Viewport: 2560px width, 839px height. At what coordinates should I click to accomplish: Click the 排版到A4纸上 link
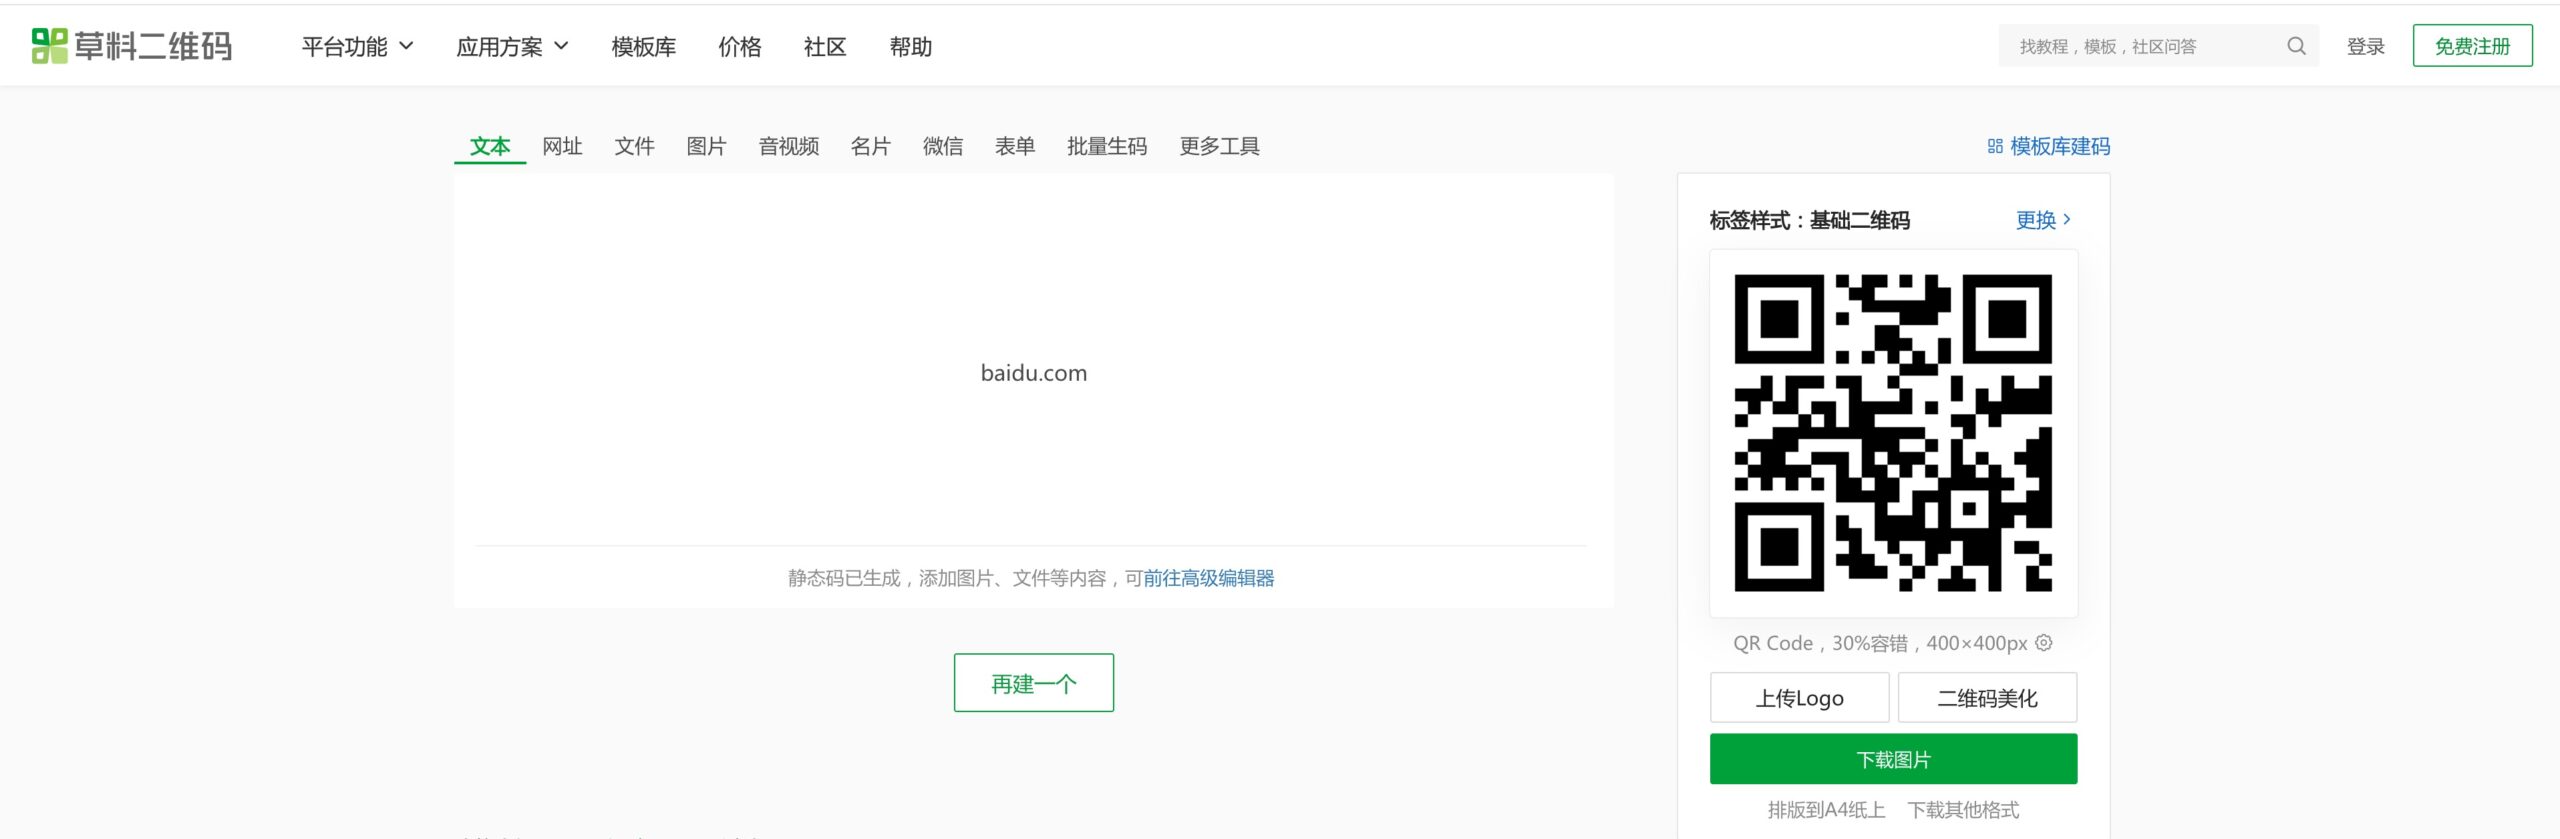coord(1826,810)
